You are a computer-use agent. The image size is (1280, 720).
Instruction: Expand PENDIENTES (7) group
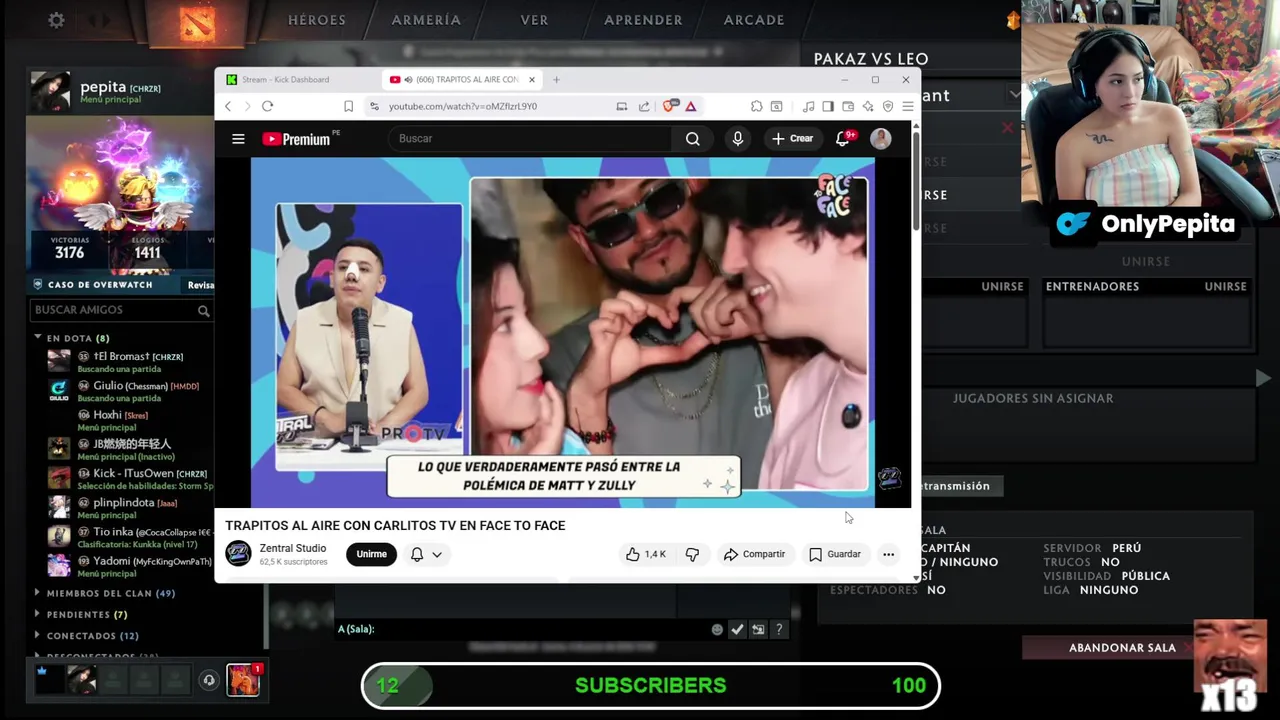(38, 614)
